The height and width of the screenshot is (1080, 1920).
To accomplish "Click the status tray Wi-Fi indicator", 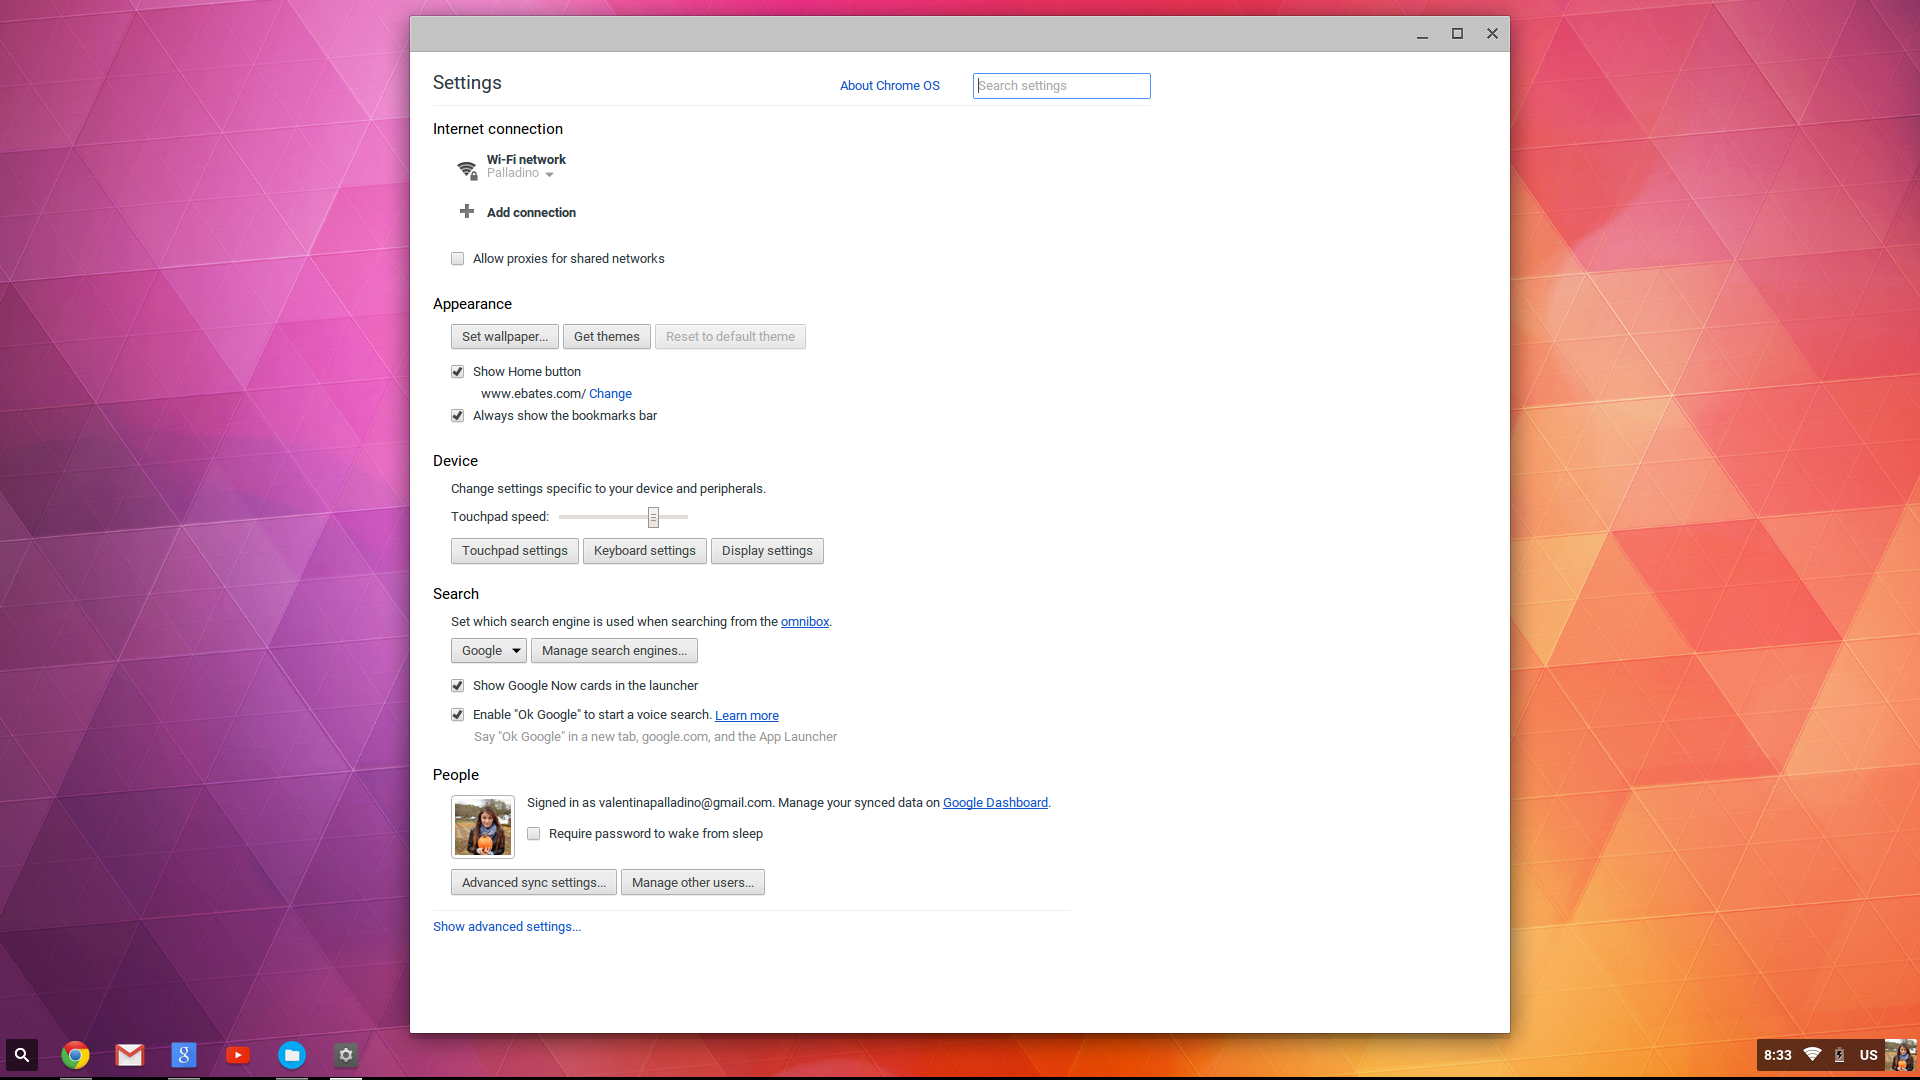I will [x=1810, y=1055].
